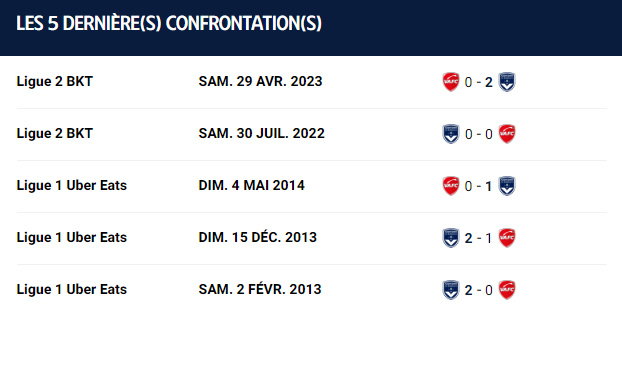Click Bordeaux crest in 2 Févr. 2013 row

coord(451,290)
